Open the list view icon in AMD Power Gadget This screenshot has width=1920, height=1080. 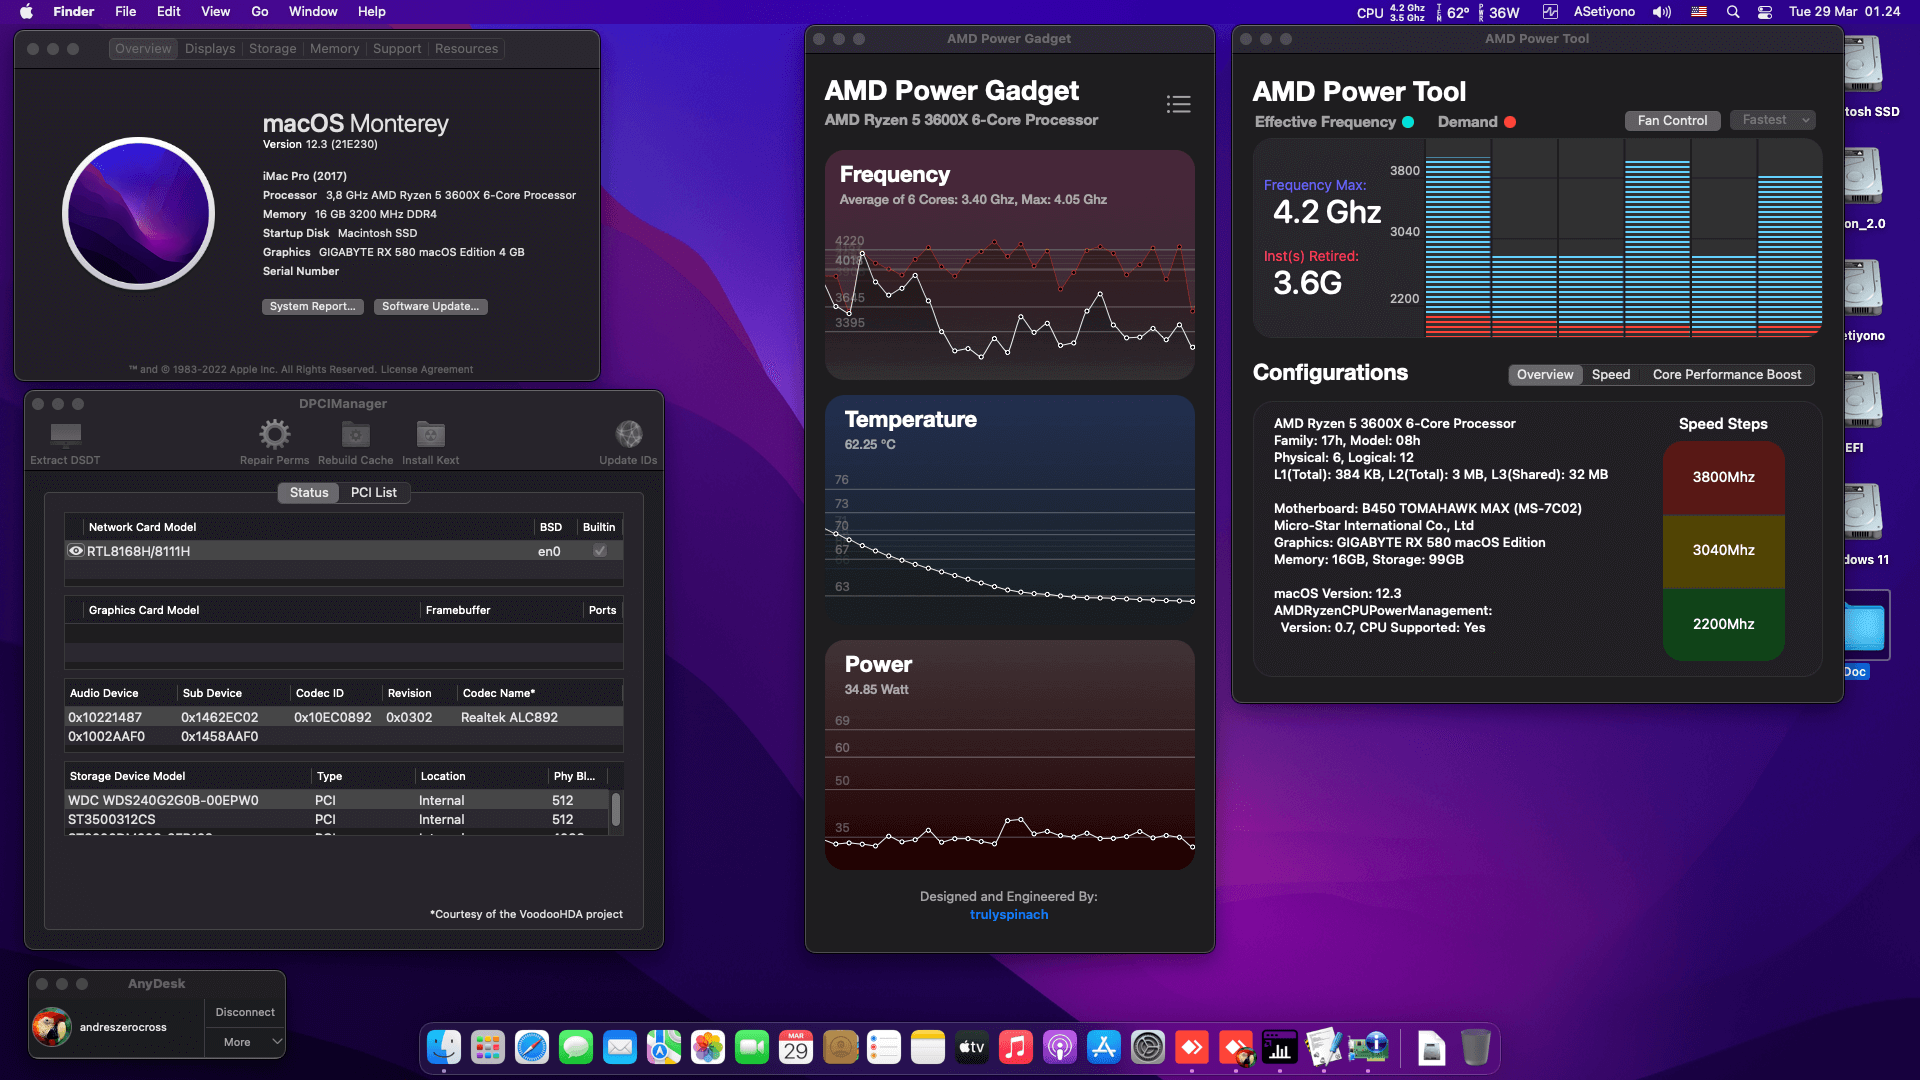pos(1178,104)
